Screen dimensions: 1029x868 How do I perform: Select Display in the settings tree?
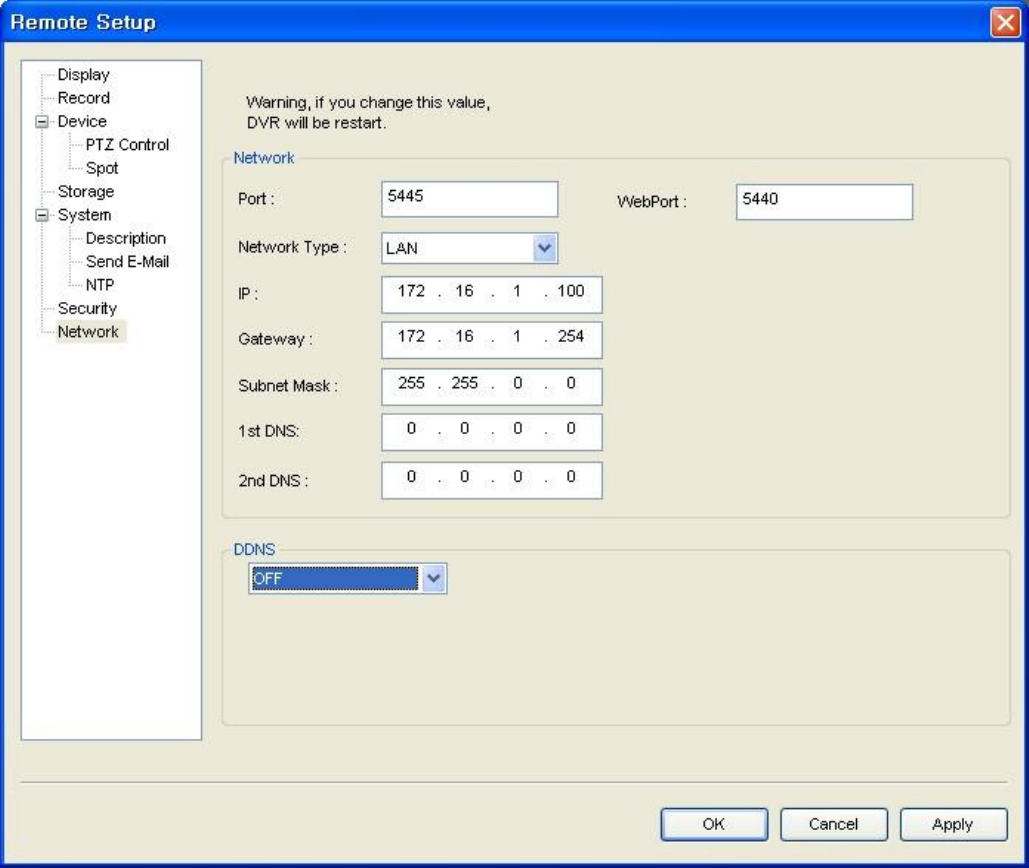(83, 75)
